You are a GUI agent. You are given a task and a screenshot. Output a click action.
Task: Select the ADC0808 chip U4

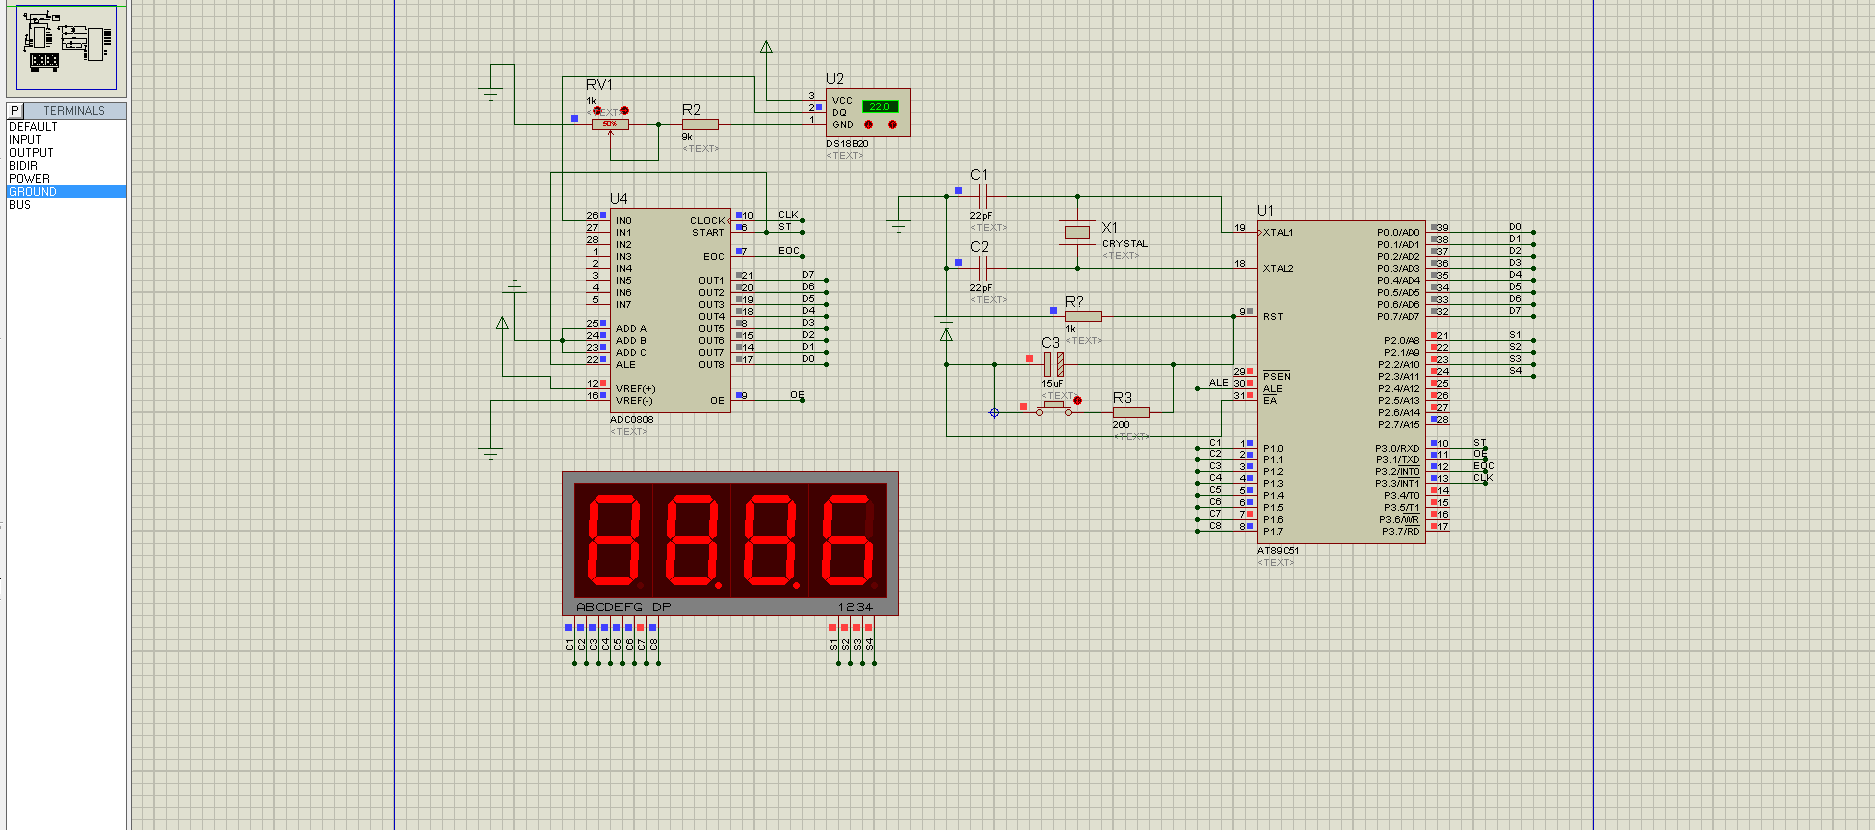tap(669, 310)
